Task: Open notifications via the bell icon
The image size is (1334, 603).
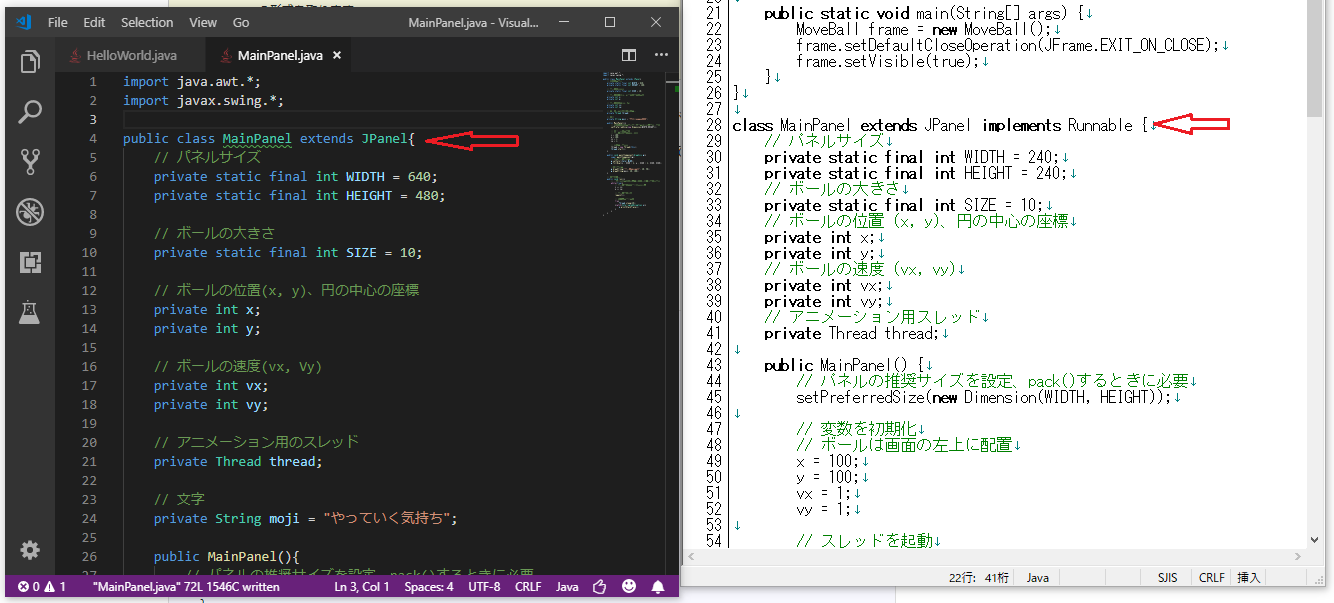Action: 656,587
